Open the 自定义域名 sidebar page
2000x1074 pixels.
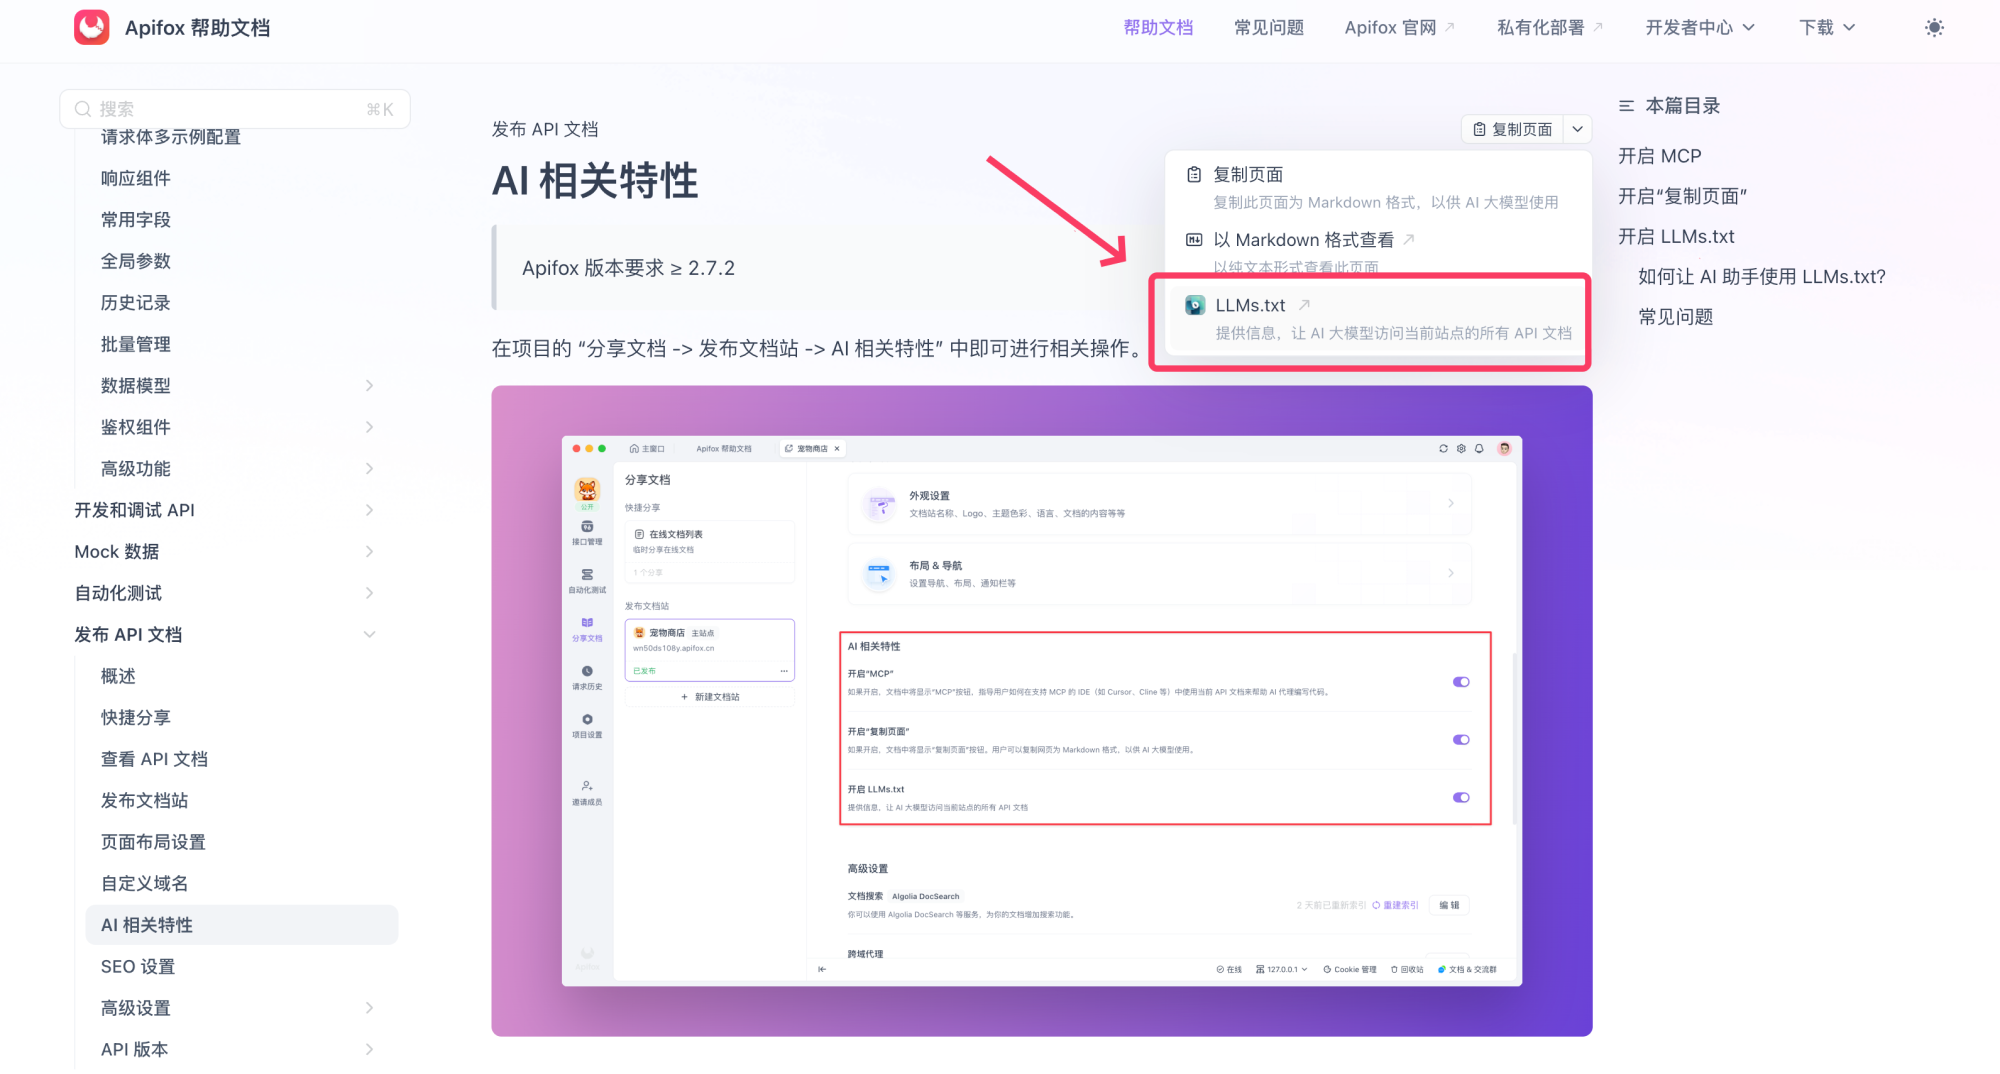coord(144,884)
